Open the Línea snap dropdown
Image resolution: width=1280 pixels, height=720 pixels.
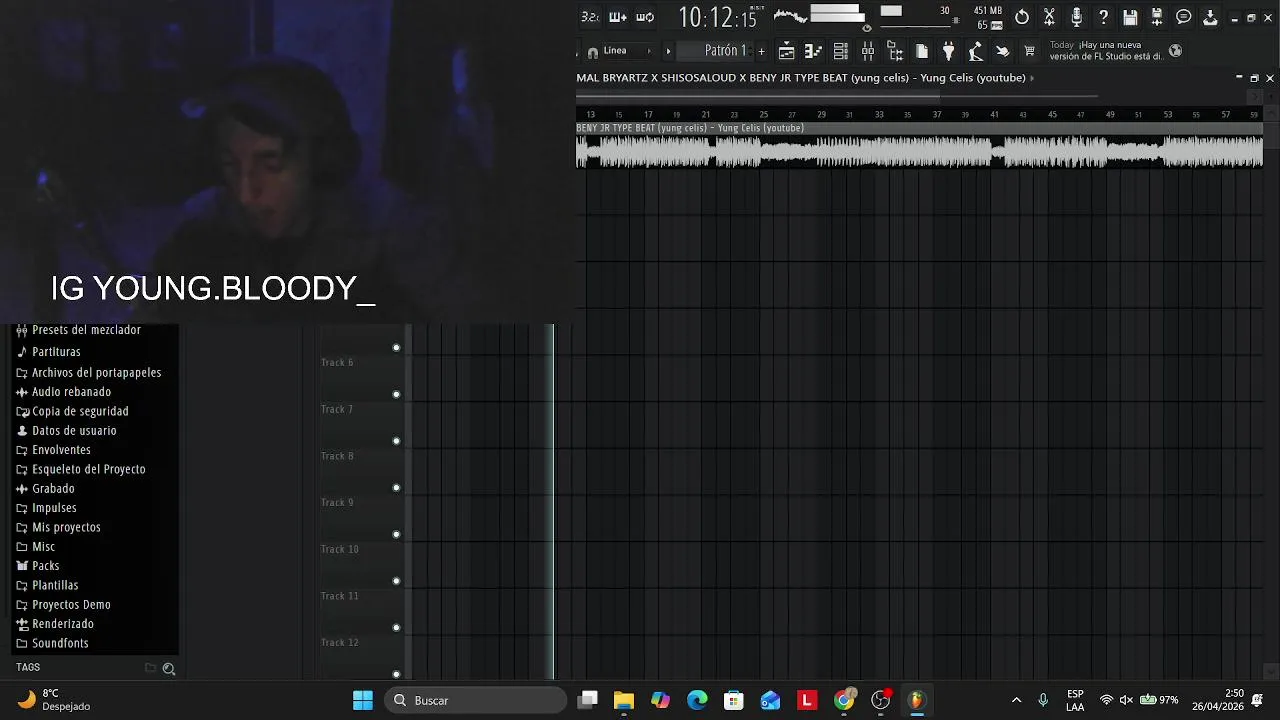(x=628, y=51)
